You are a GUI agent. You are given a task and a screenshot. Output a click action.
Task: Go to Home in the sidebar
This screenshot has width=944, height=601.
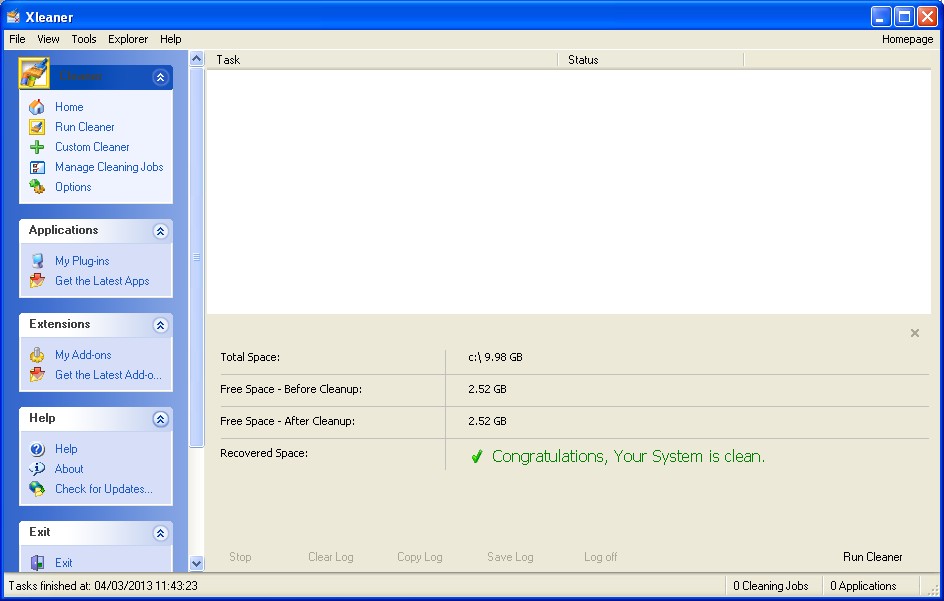69,107
